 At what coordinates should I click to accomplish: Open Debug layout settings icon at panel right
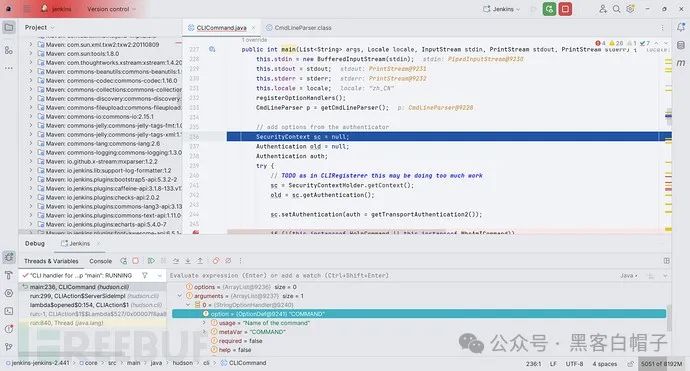tap(666, 261)
